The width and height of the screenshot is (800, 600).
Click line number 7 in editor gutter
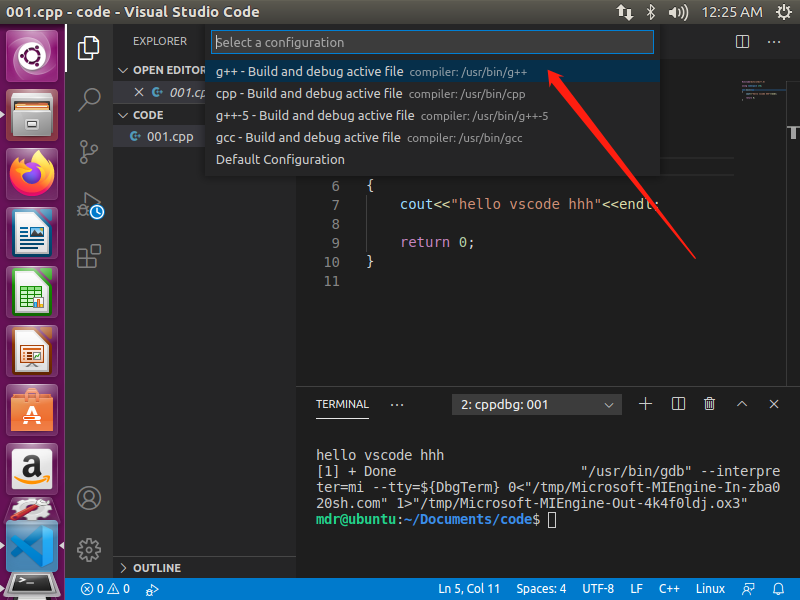[x=335, y=205]
